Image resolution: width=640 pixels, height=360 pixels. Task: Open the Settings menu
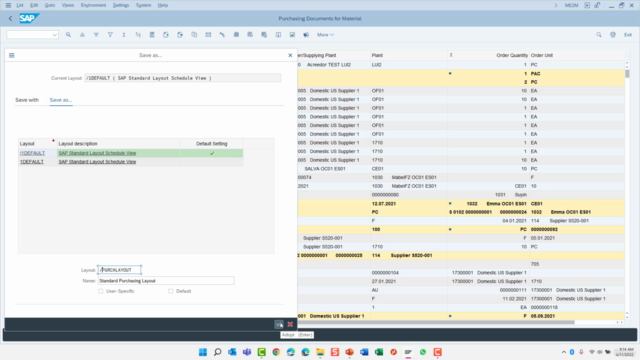(121, 5)
